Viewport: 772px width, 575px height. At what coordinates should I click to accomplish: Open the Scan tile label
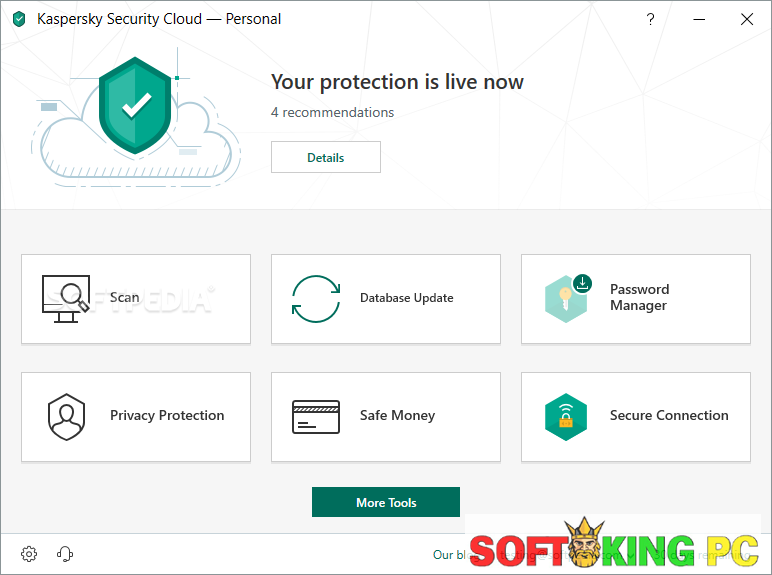pos(125,297)
